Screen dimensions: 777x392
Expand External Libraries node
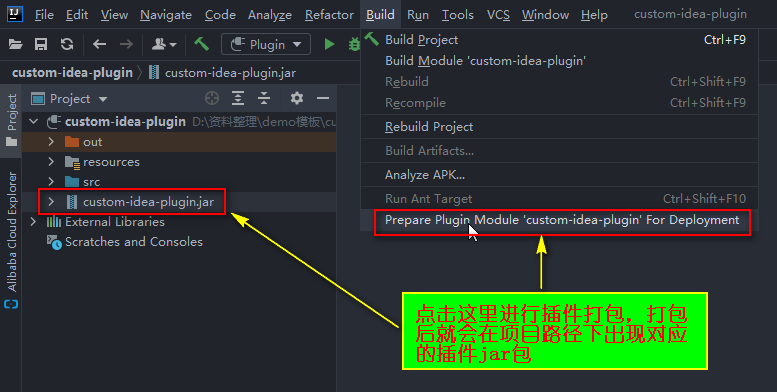(33, 222)
